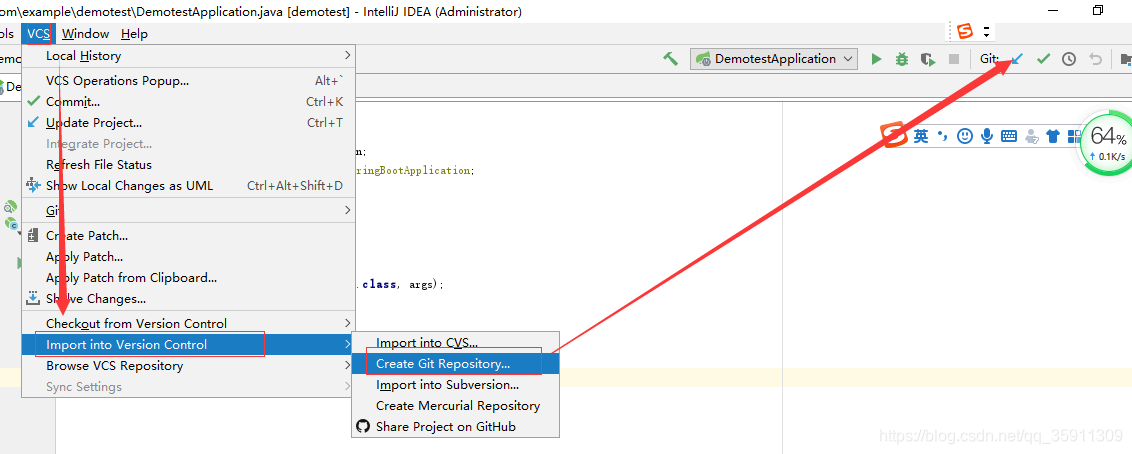This screenshot has width=1132, height=454.
Task: Choose Import into CVS...
Action: pos(456,343)
